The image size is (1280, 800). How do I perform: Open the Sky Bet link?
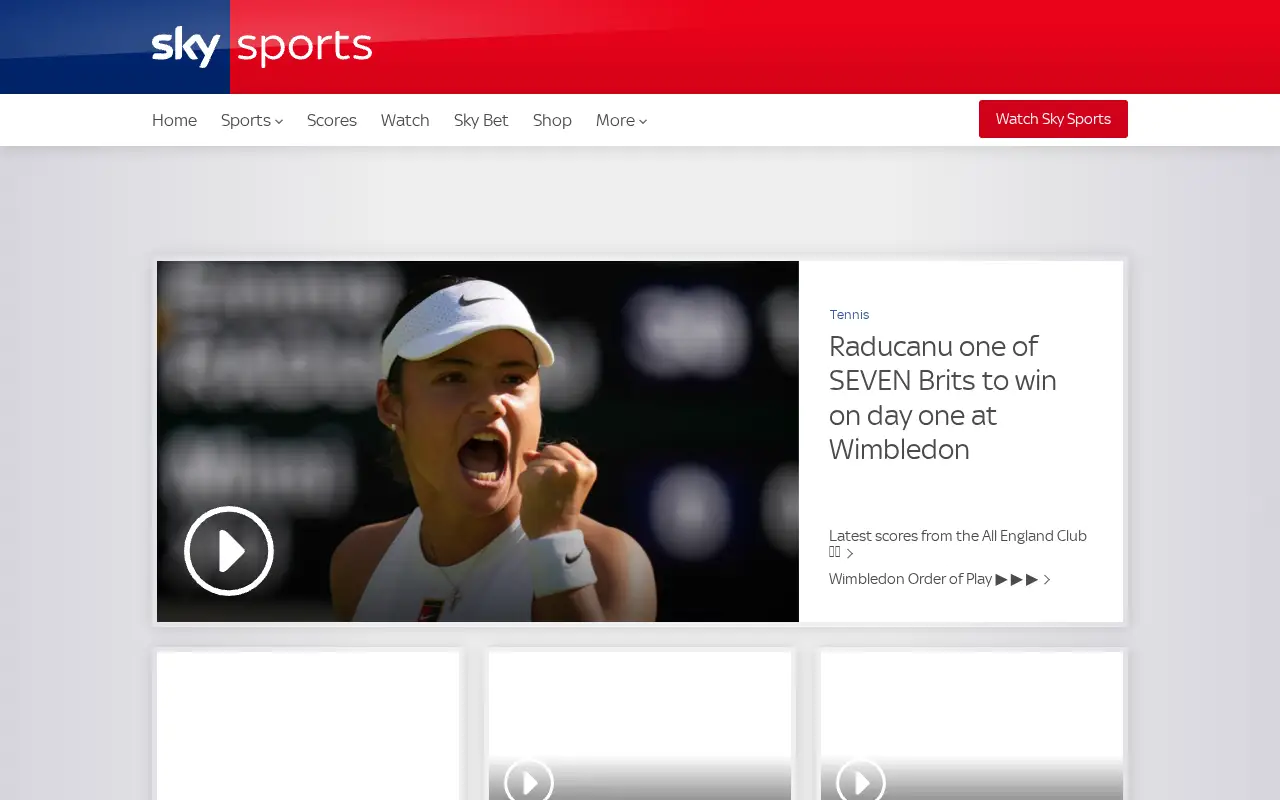(481, 120)
